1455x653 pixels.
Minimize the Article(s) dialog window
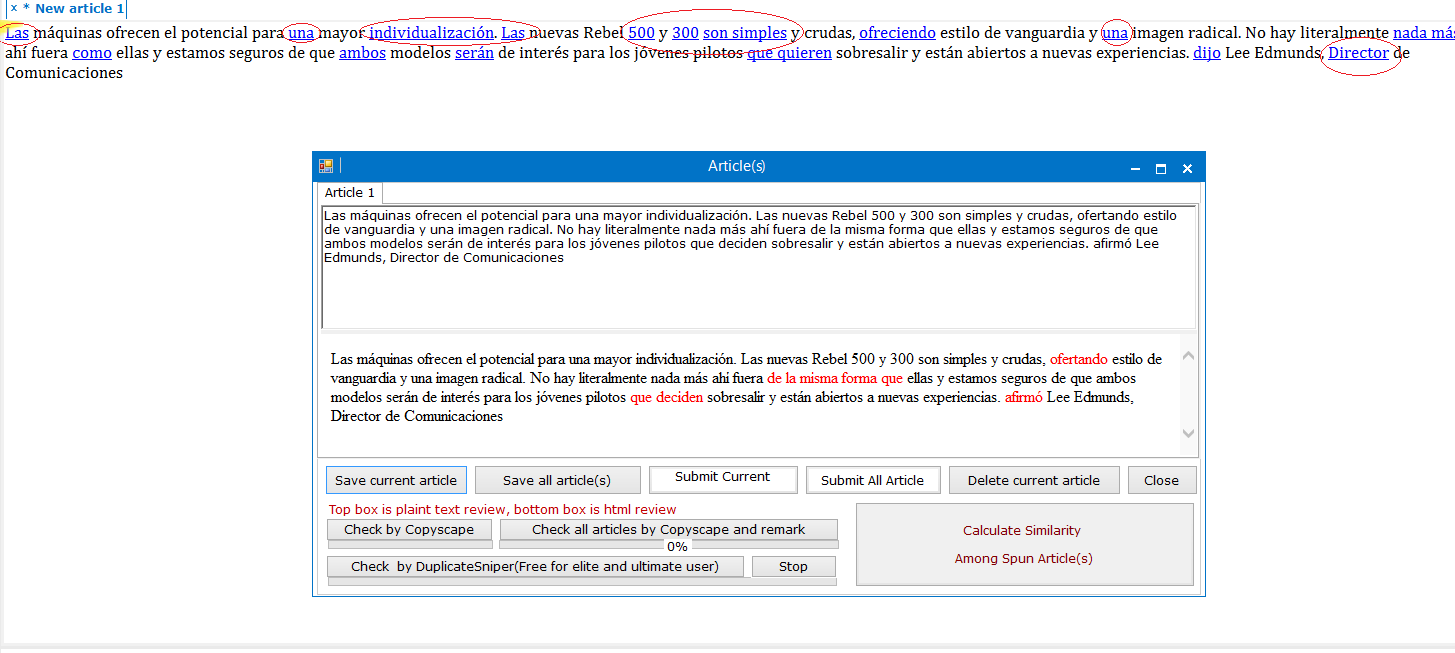1134,169
